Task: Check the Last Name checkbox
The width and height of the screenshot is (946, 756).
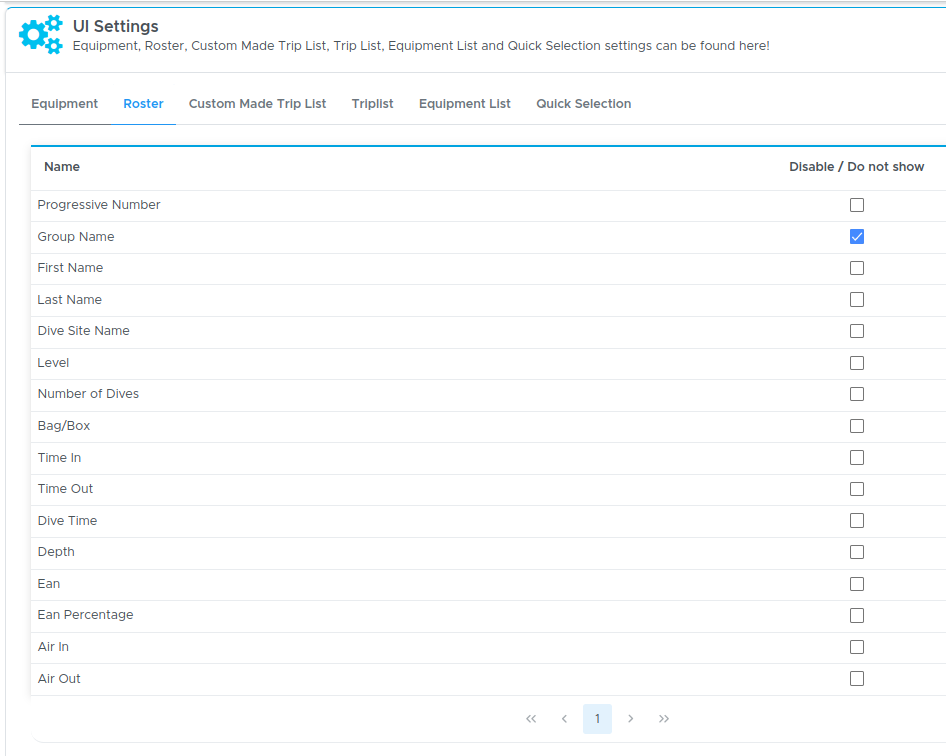Action: 857,300
